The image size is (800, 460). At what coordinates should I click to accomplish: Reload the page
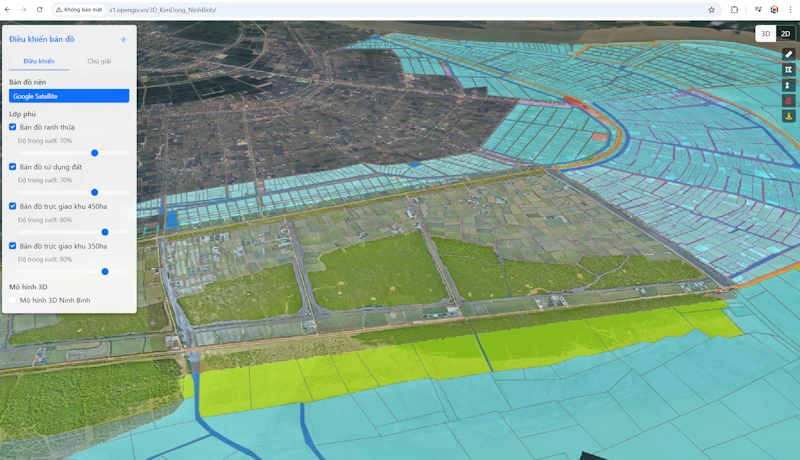(39, 10)
